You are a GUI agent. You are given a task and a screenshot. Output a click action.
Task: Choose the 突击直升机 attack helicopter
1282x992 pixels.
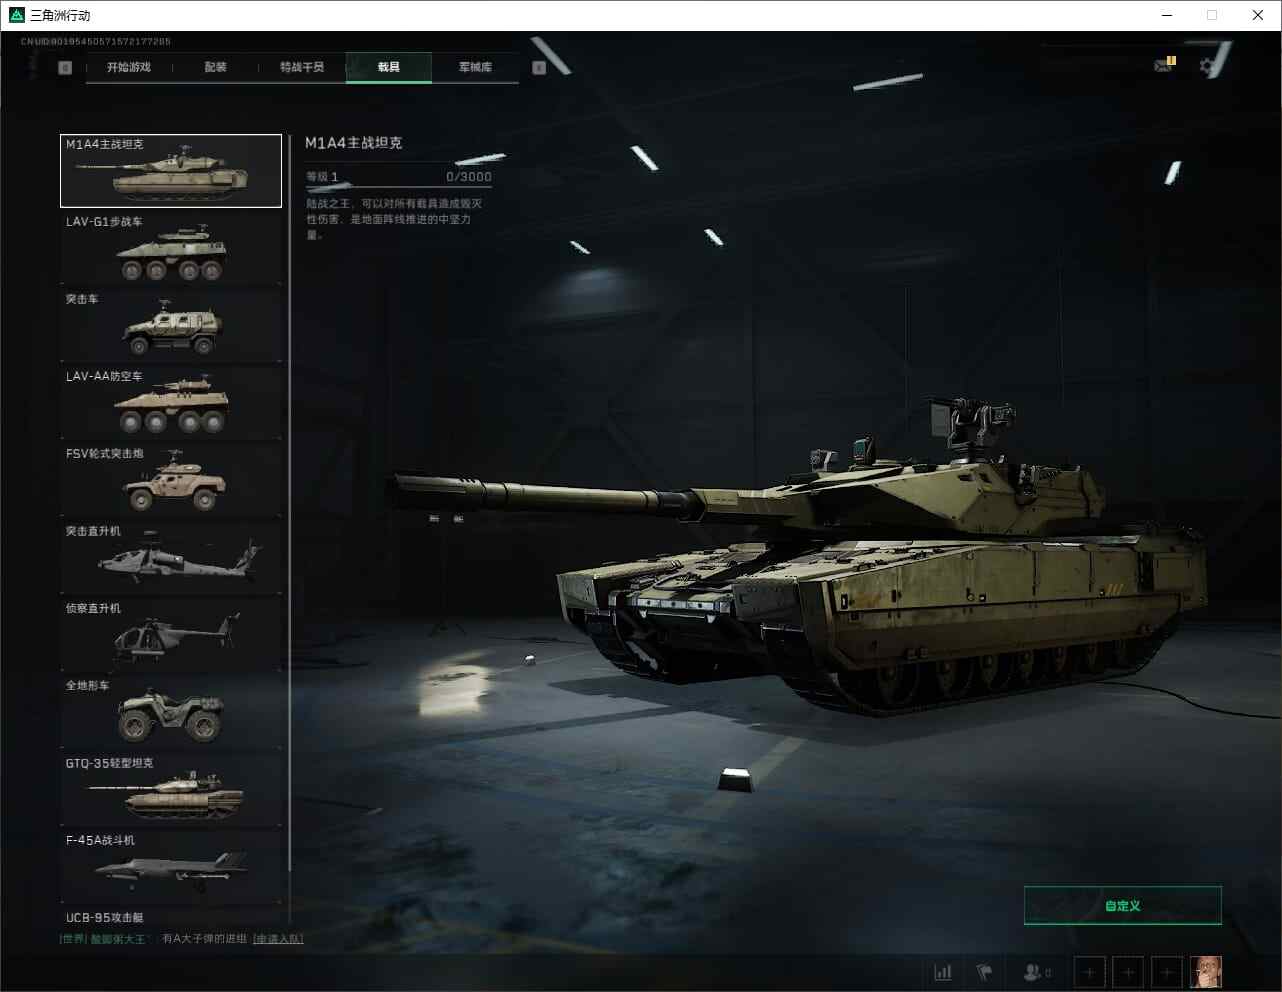pos(171,558)
